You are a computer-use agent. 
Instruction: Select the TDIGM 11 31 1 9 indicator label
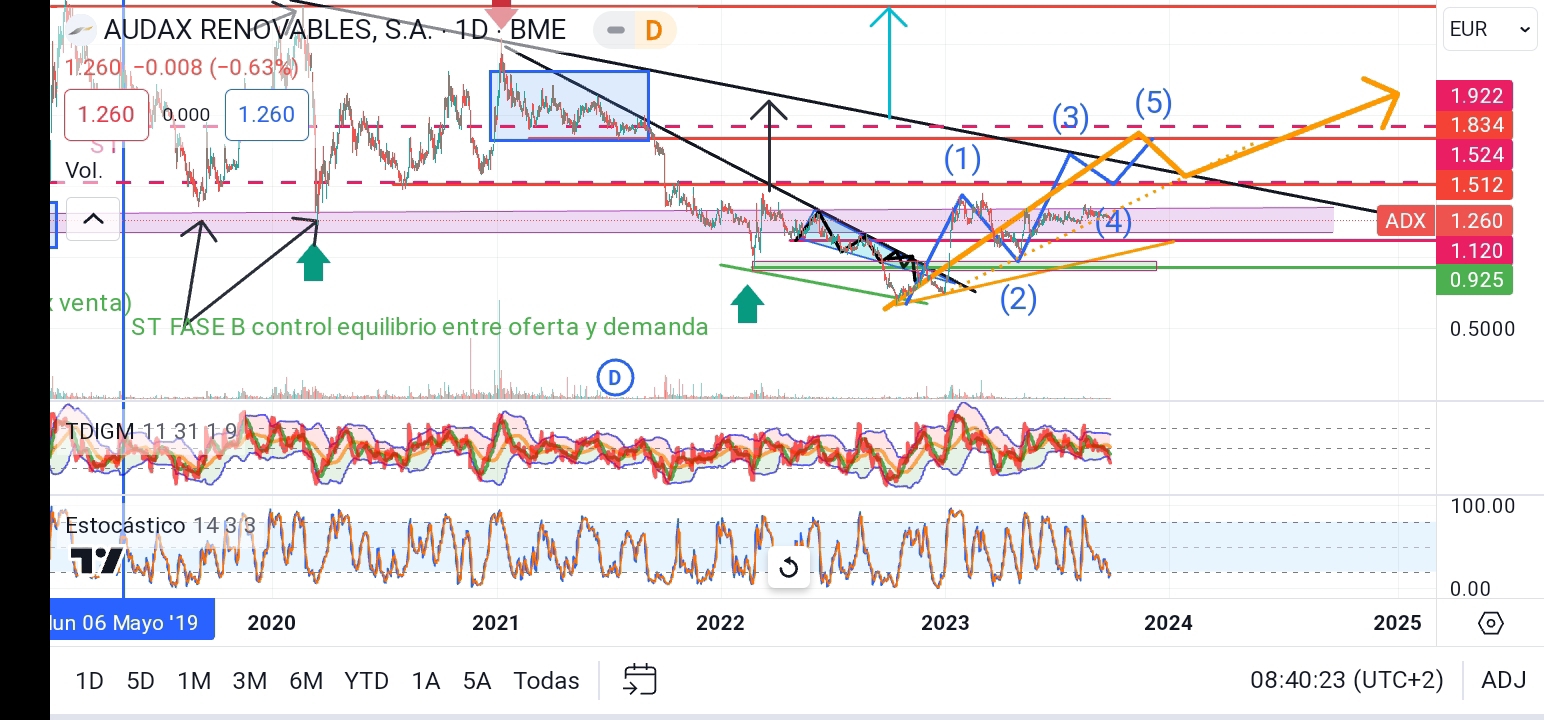coord(151,431)
